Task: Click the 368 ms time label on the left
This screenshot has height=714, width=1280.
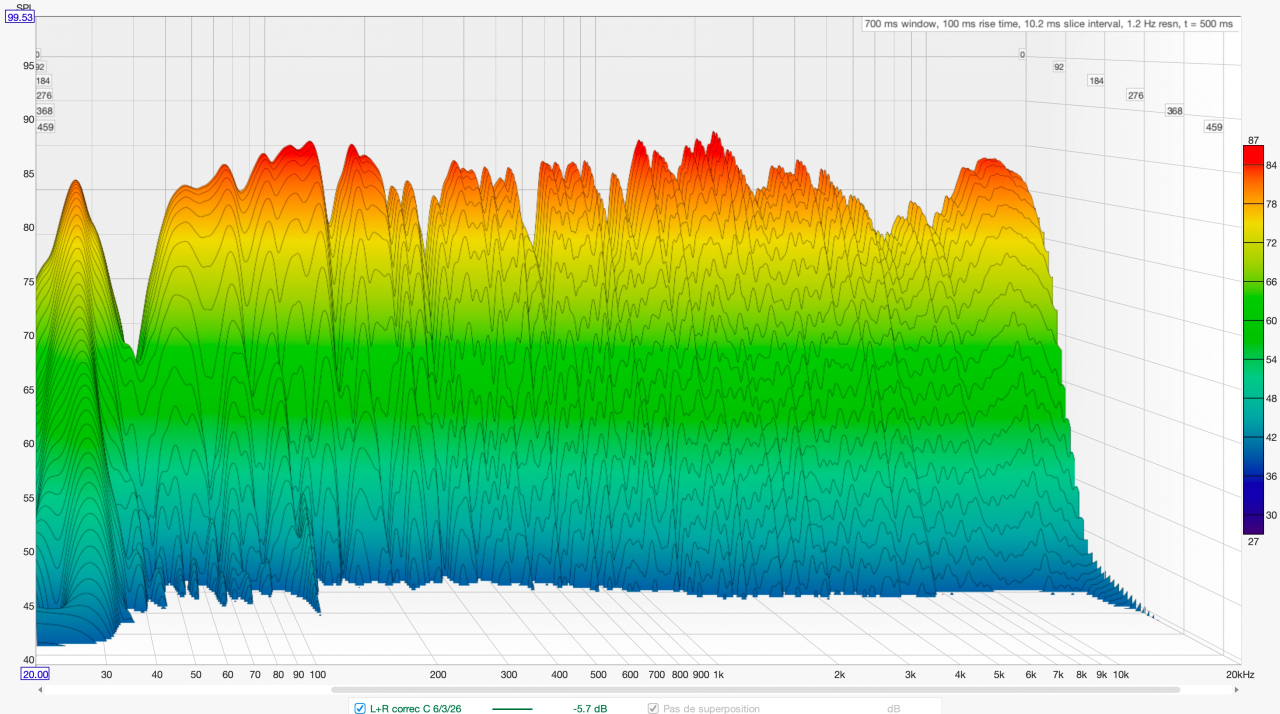Action: pos(44,111)
